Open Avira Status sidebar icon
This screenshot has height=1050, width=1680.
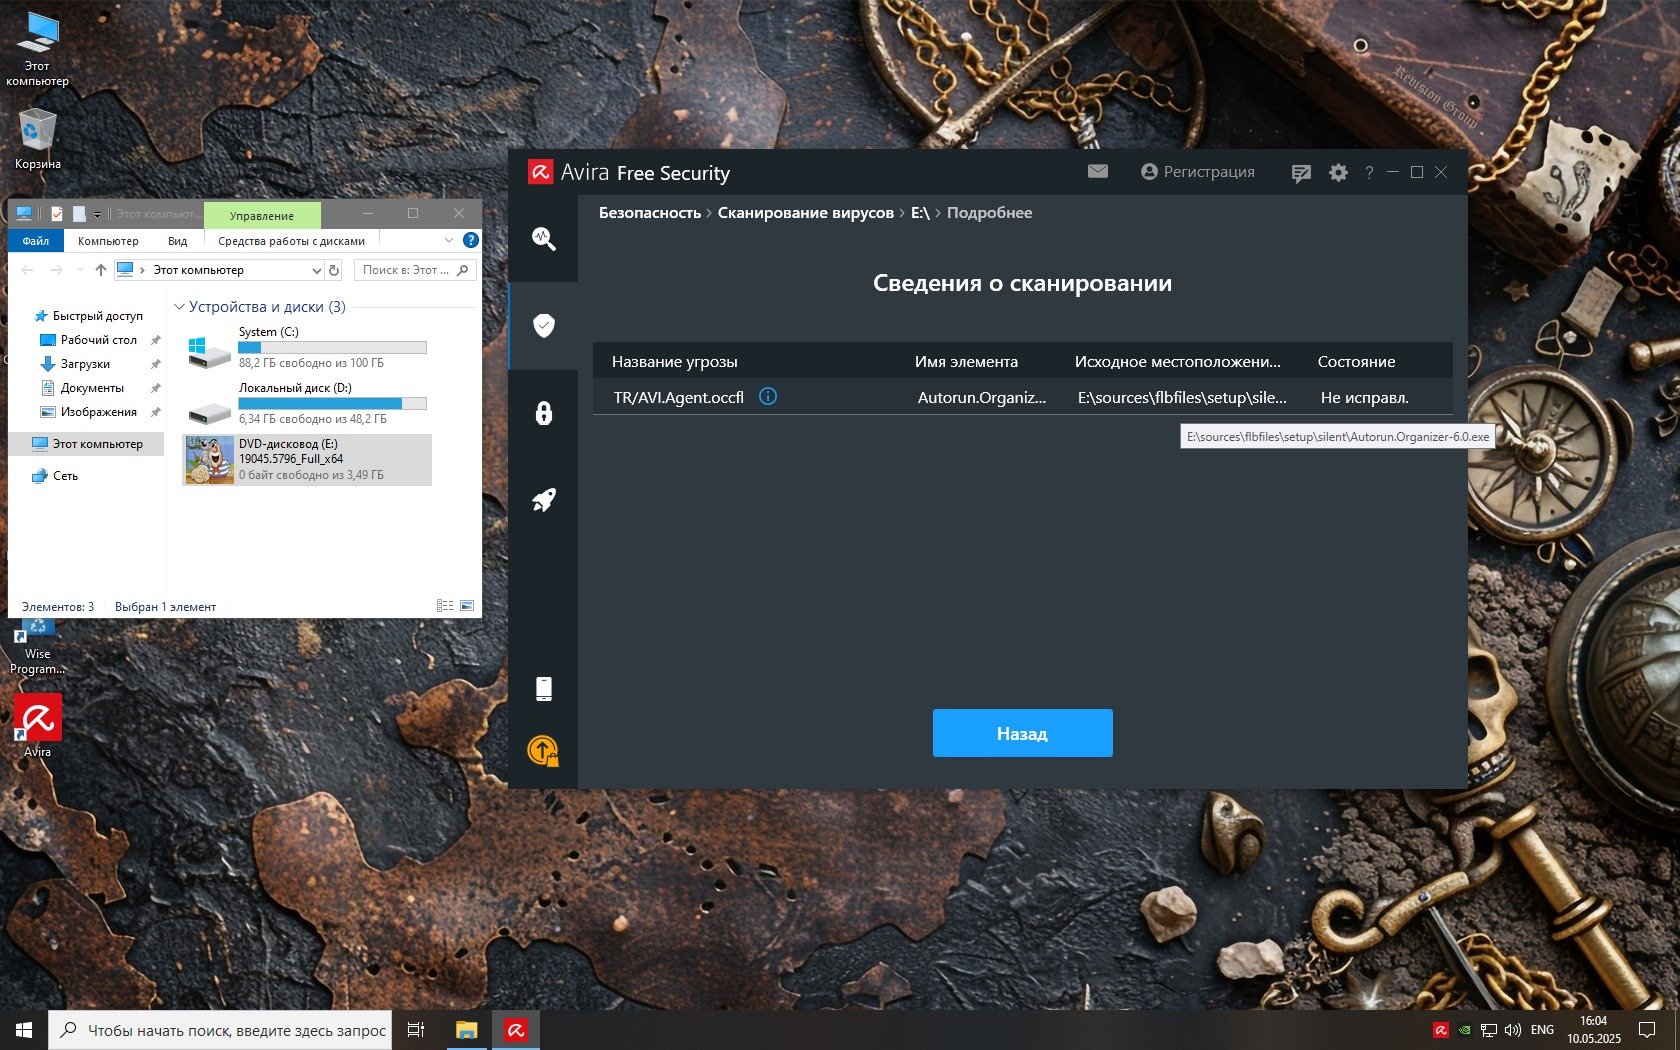coord(543,238)
